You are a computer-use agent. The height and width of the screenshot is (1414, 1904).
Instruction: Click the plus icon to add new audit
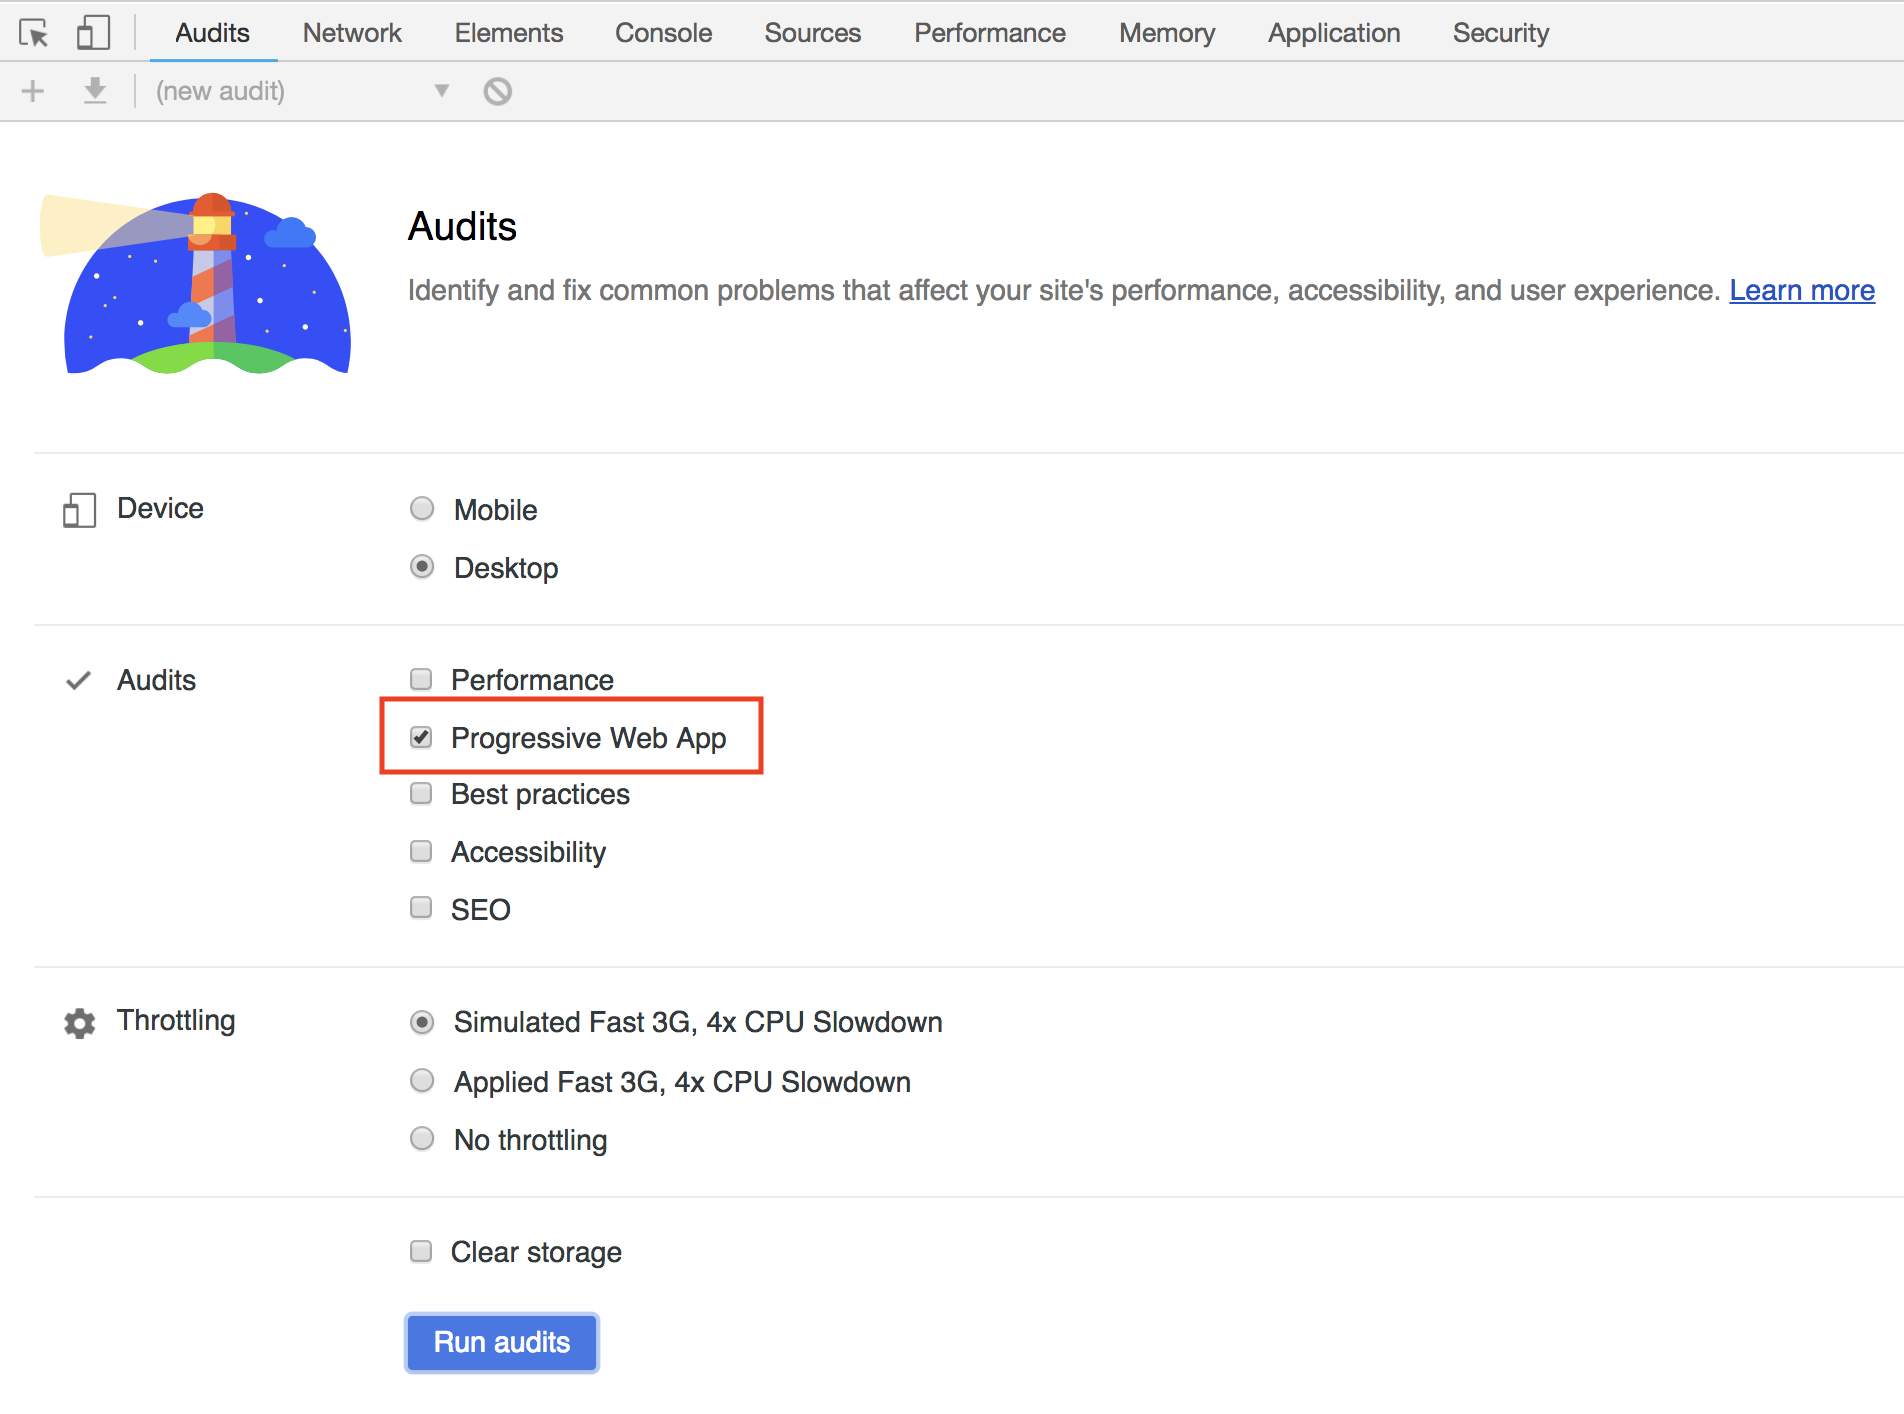coord(32,90)
